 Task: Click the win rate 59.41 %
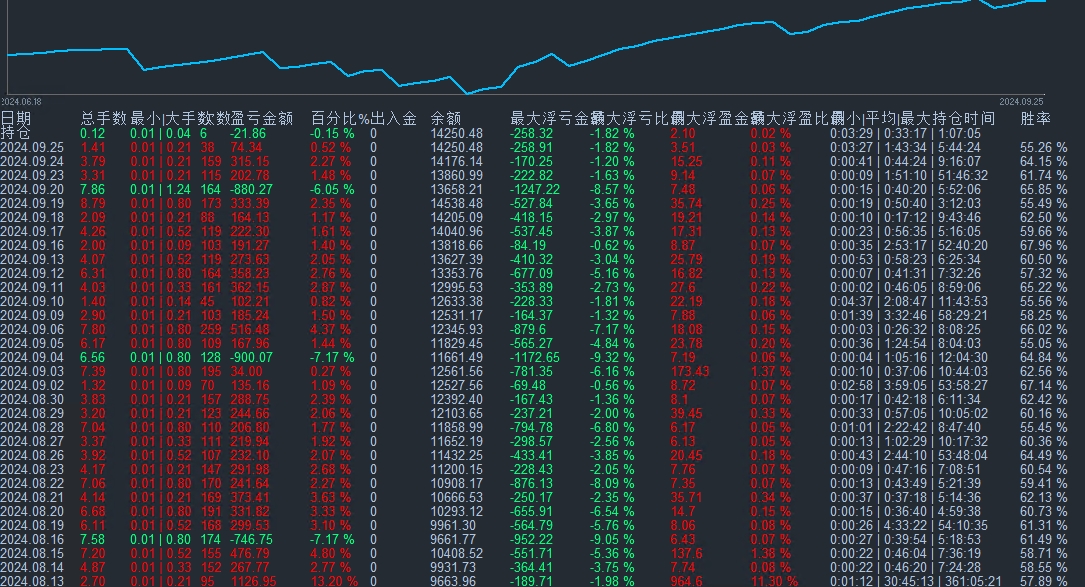tap(1043, 483)
